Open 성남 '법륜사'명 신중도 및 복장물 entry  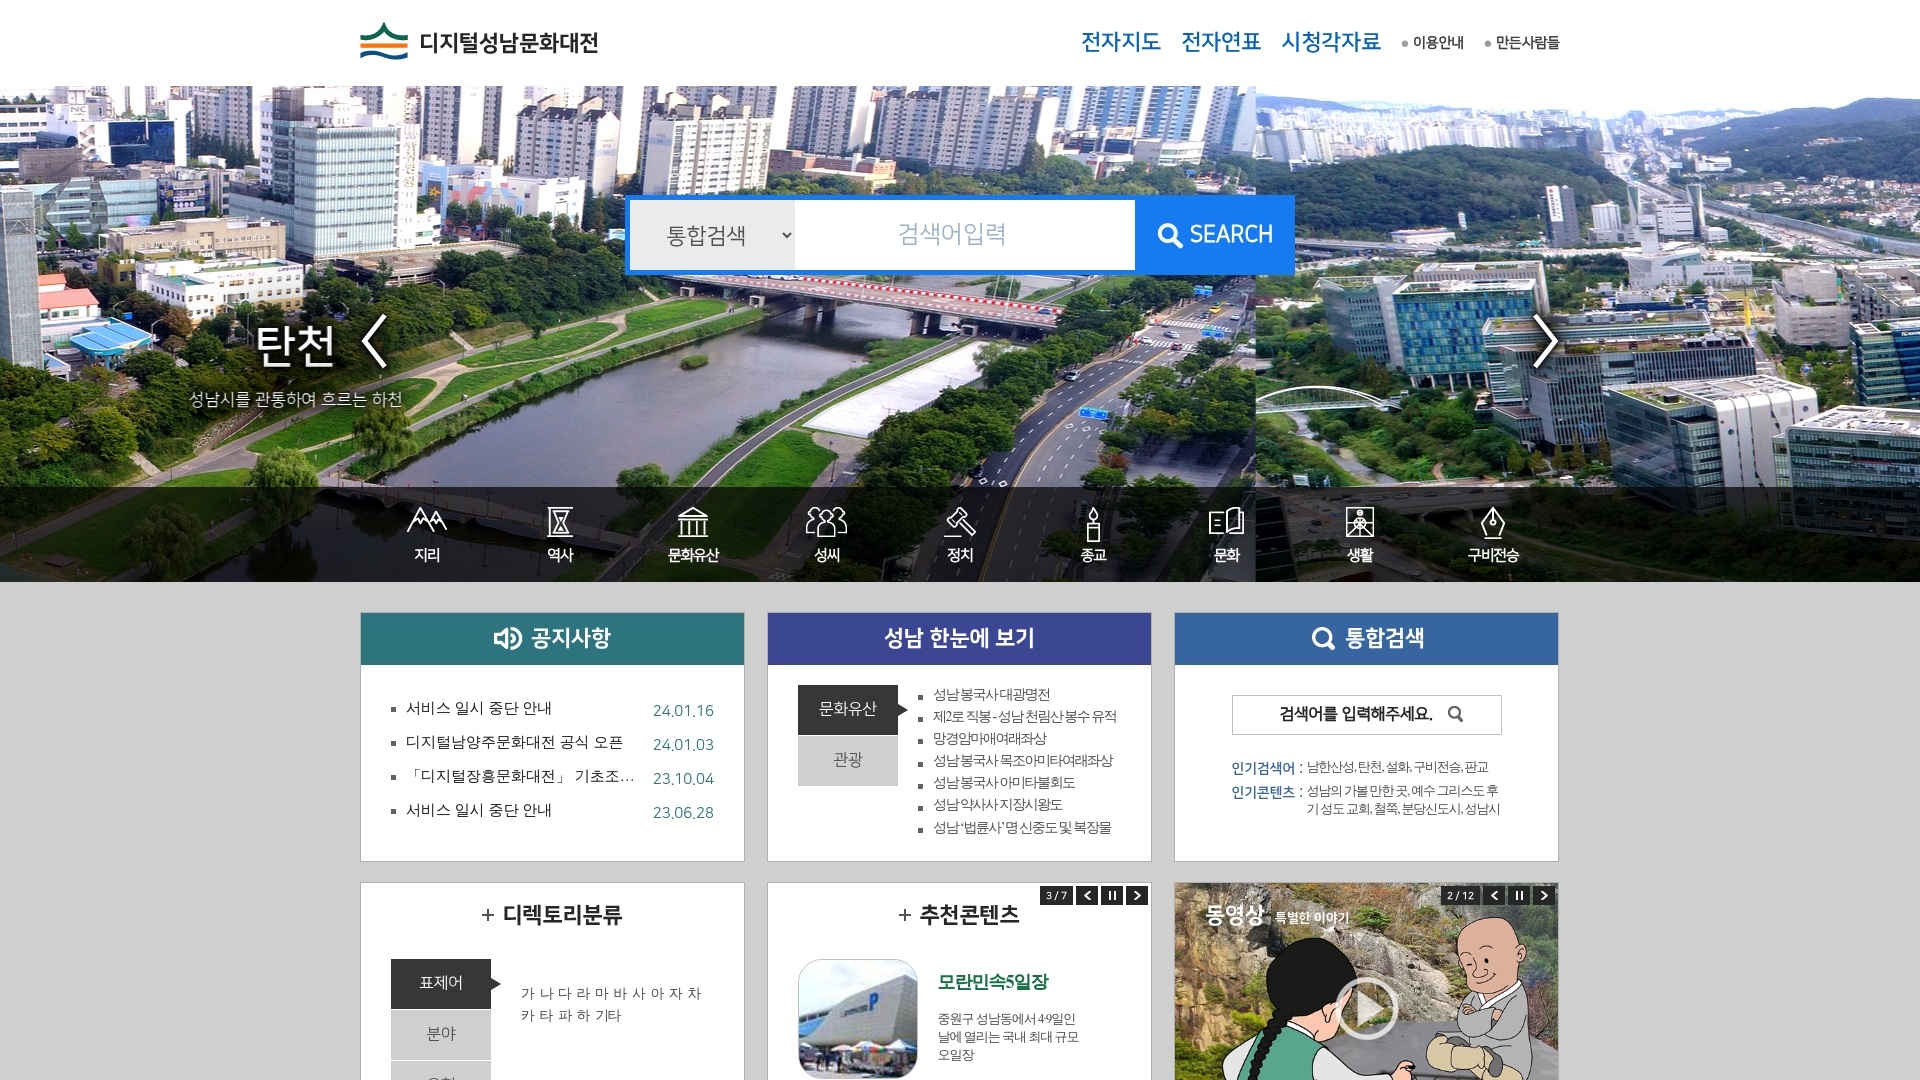pyautogui.click(x=1022, y=828)
